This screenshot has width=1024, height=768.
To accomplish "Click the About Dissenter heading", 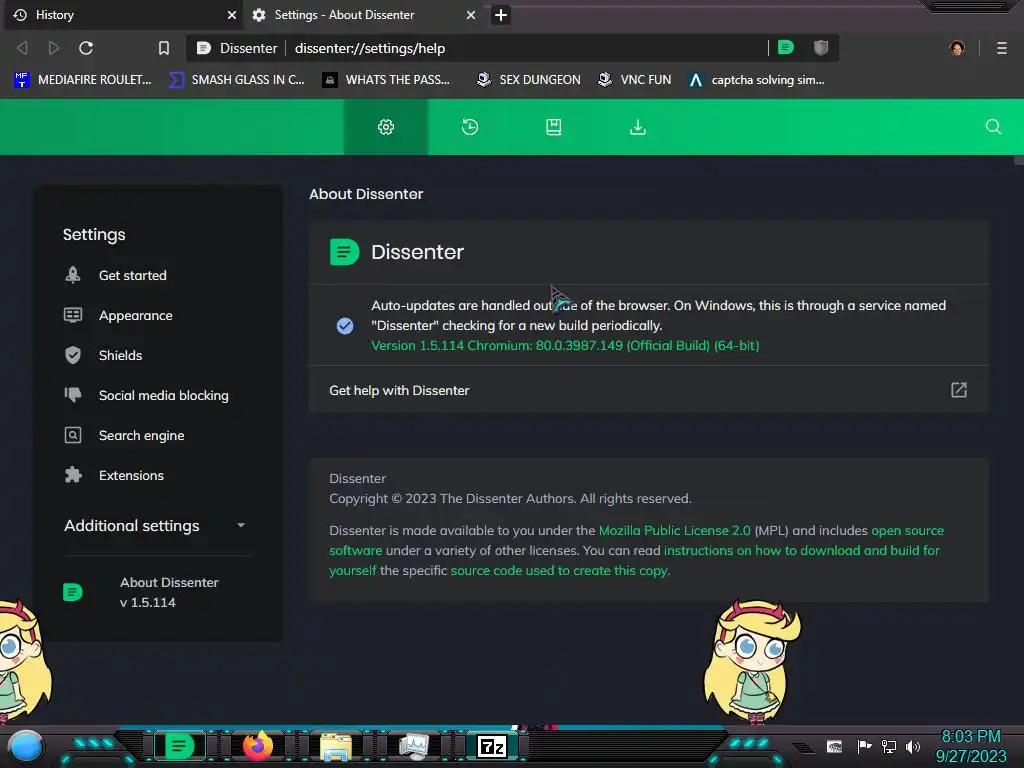I will (x=366, y=194).
